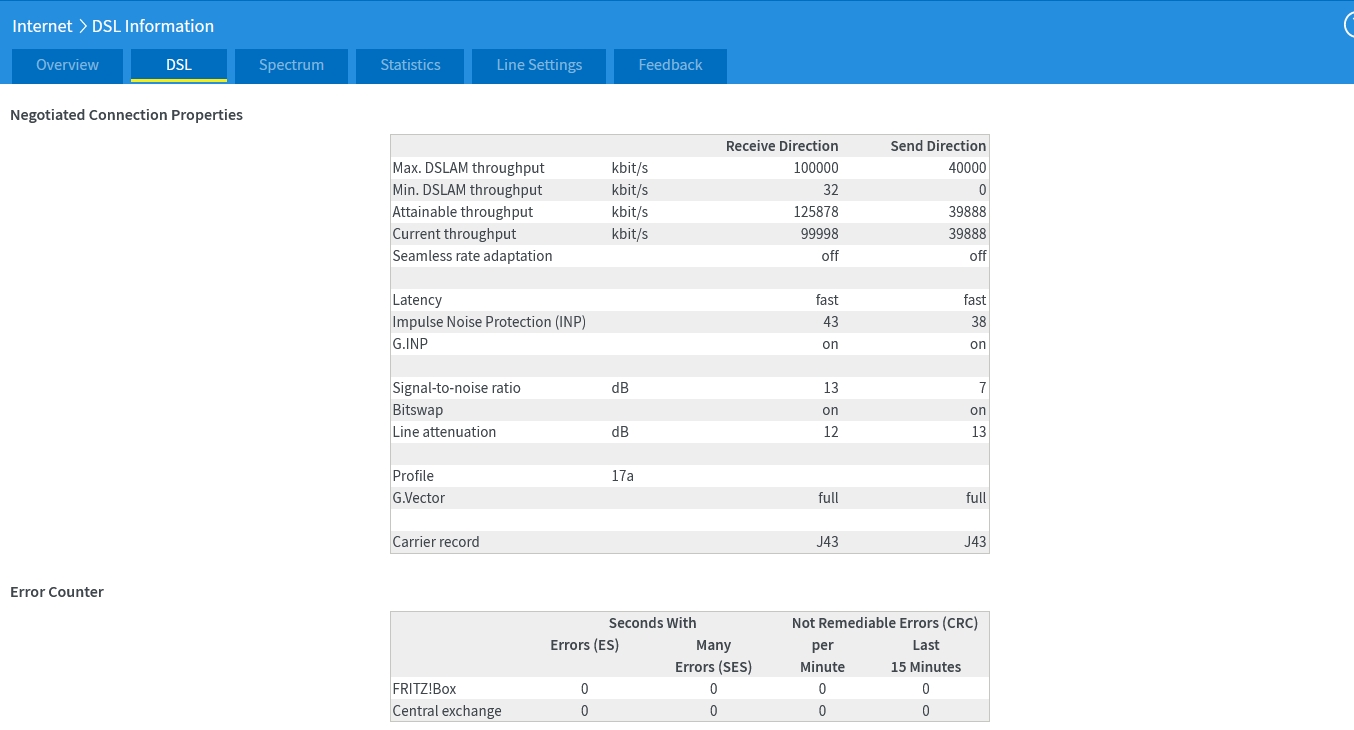Screen dimensions: 1354x730
Task: Select the Central exchange row label
Action: click(447, 711)
